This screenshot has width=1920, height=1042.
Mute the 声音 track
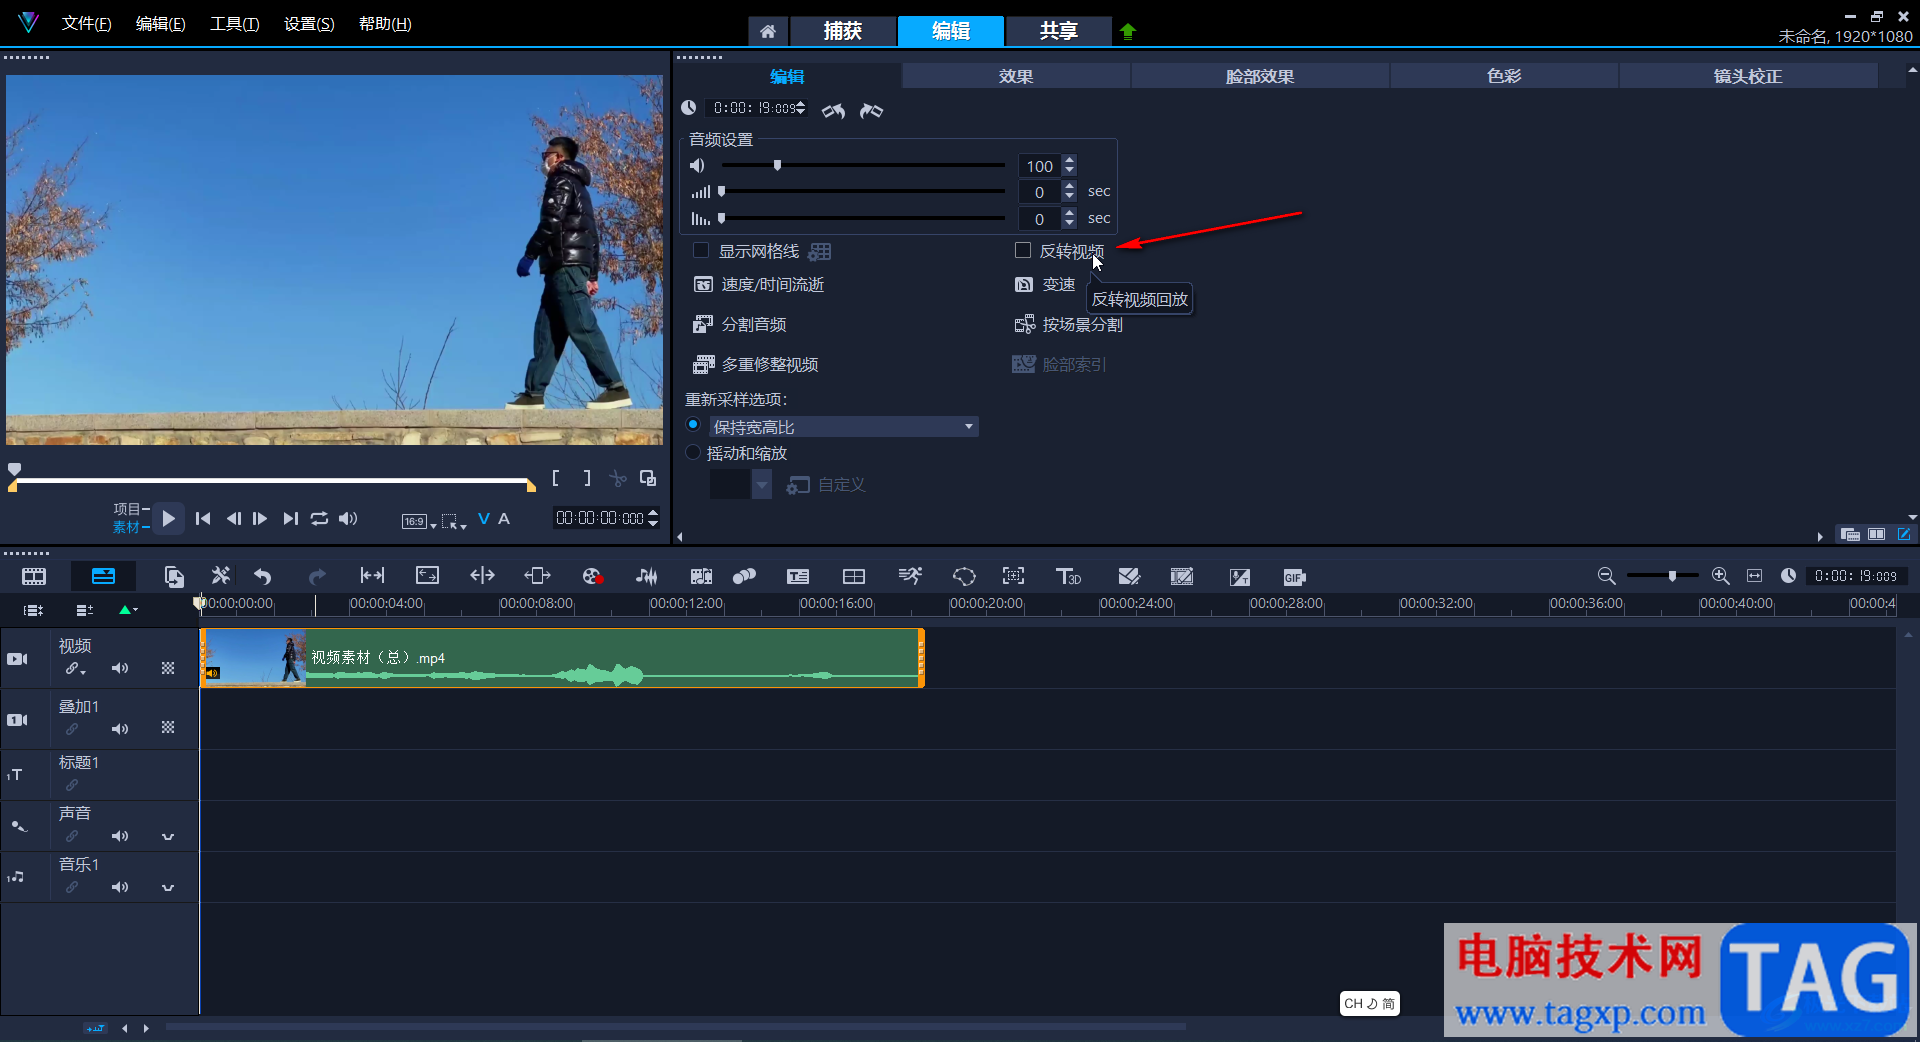click(x=120, y=836)
